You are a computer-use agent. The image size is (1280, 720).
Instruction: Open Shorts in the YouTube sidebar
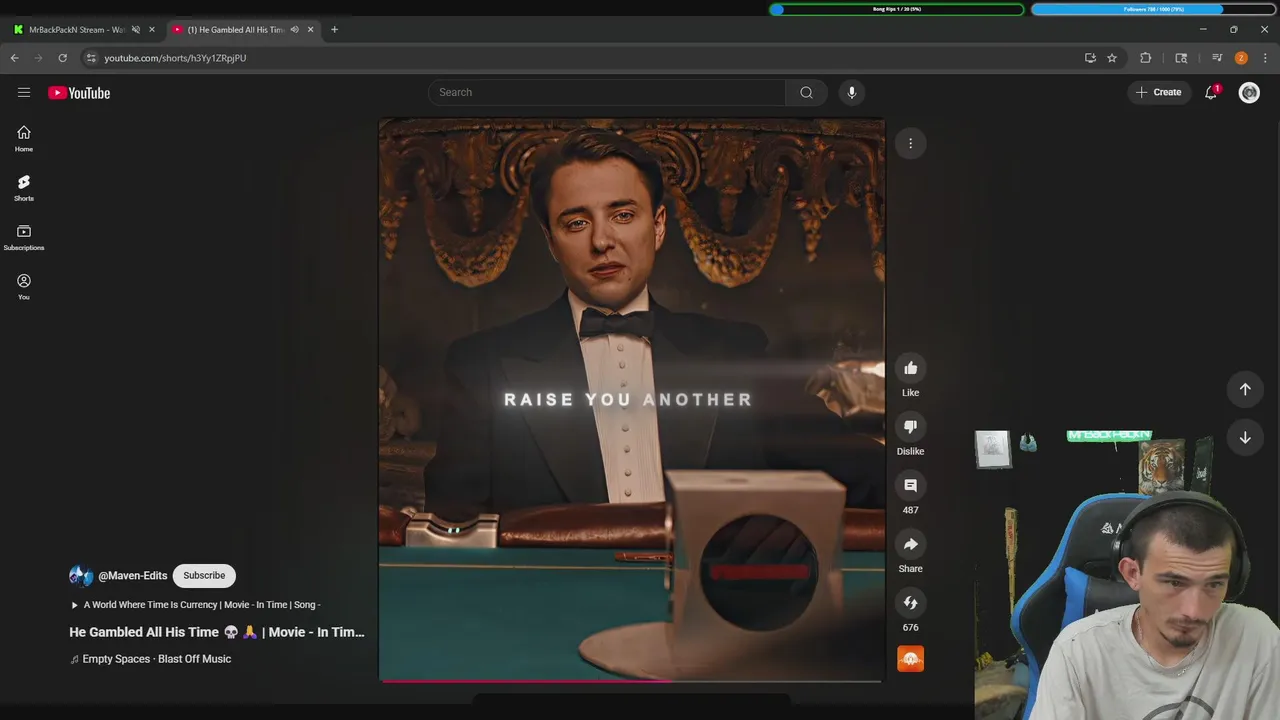point(24,187)
